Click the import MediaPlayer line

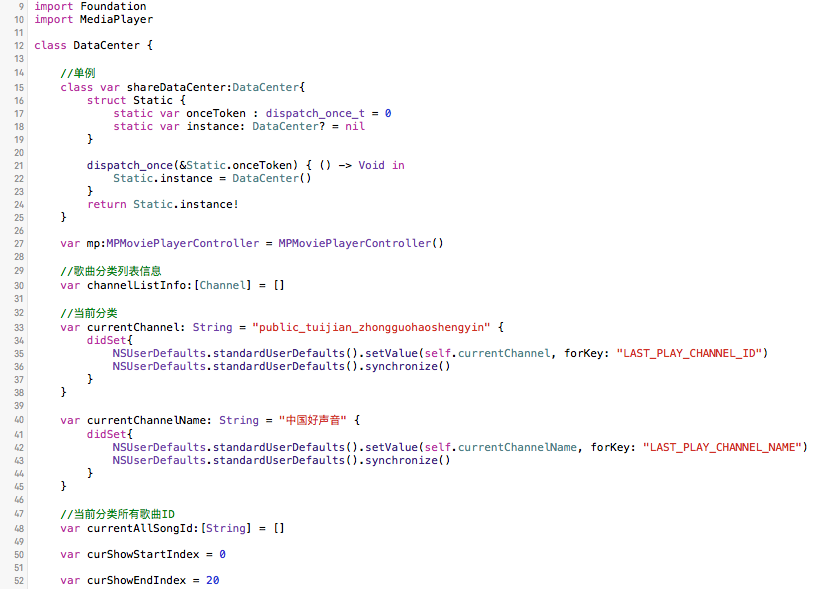click(x=94, y=20)
